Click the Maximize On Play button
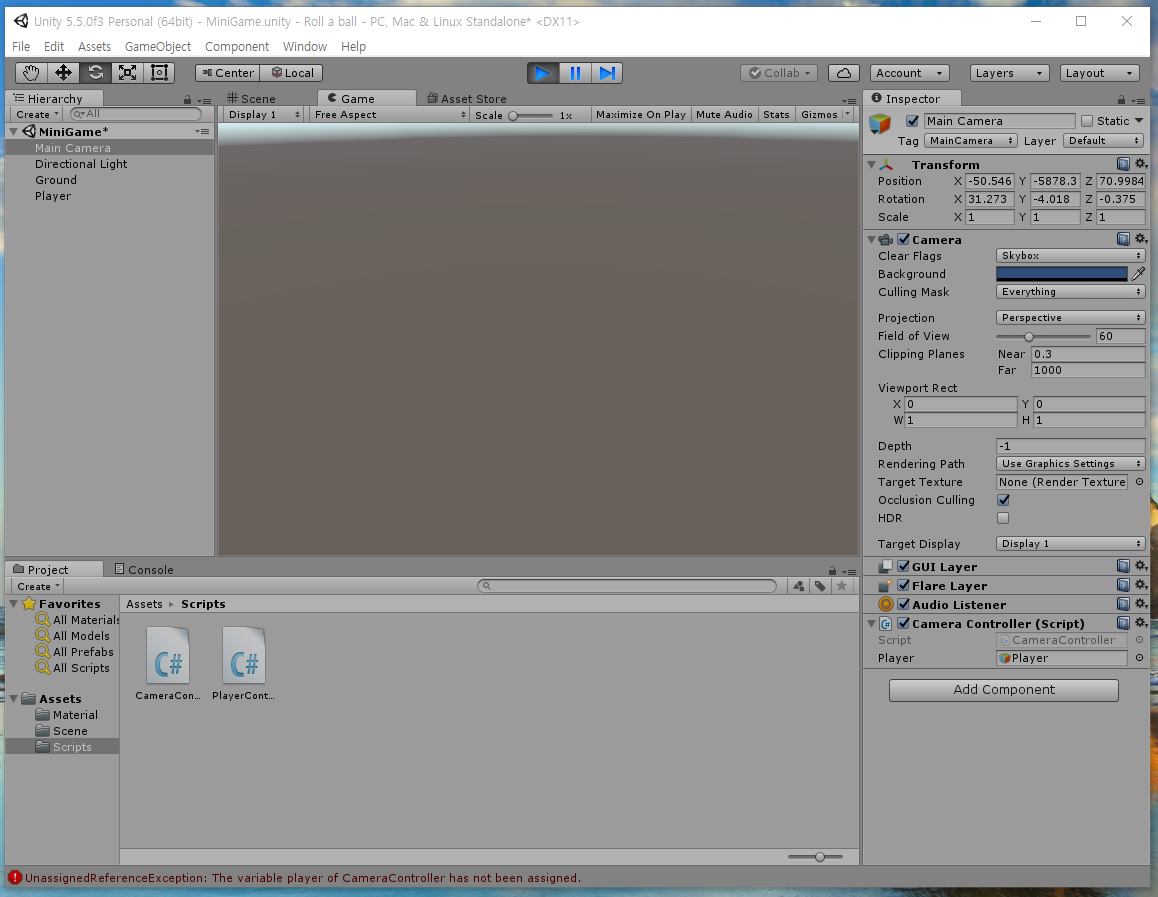Viewport: 1158px width, 897px height. [640, 113]
